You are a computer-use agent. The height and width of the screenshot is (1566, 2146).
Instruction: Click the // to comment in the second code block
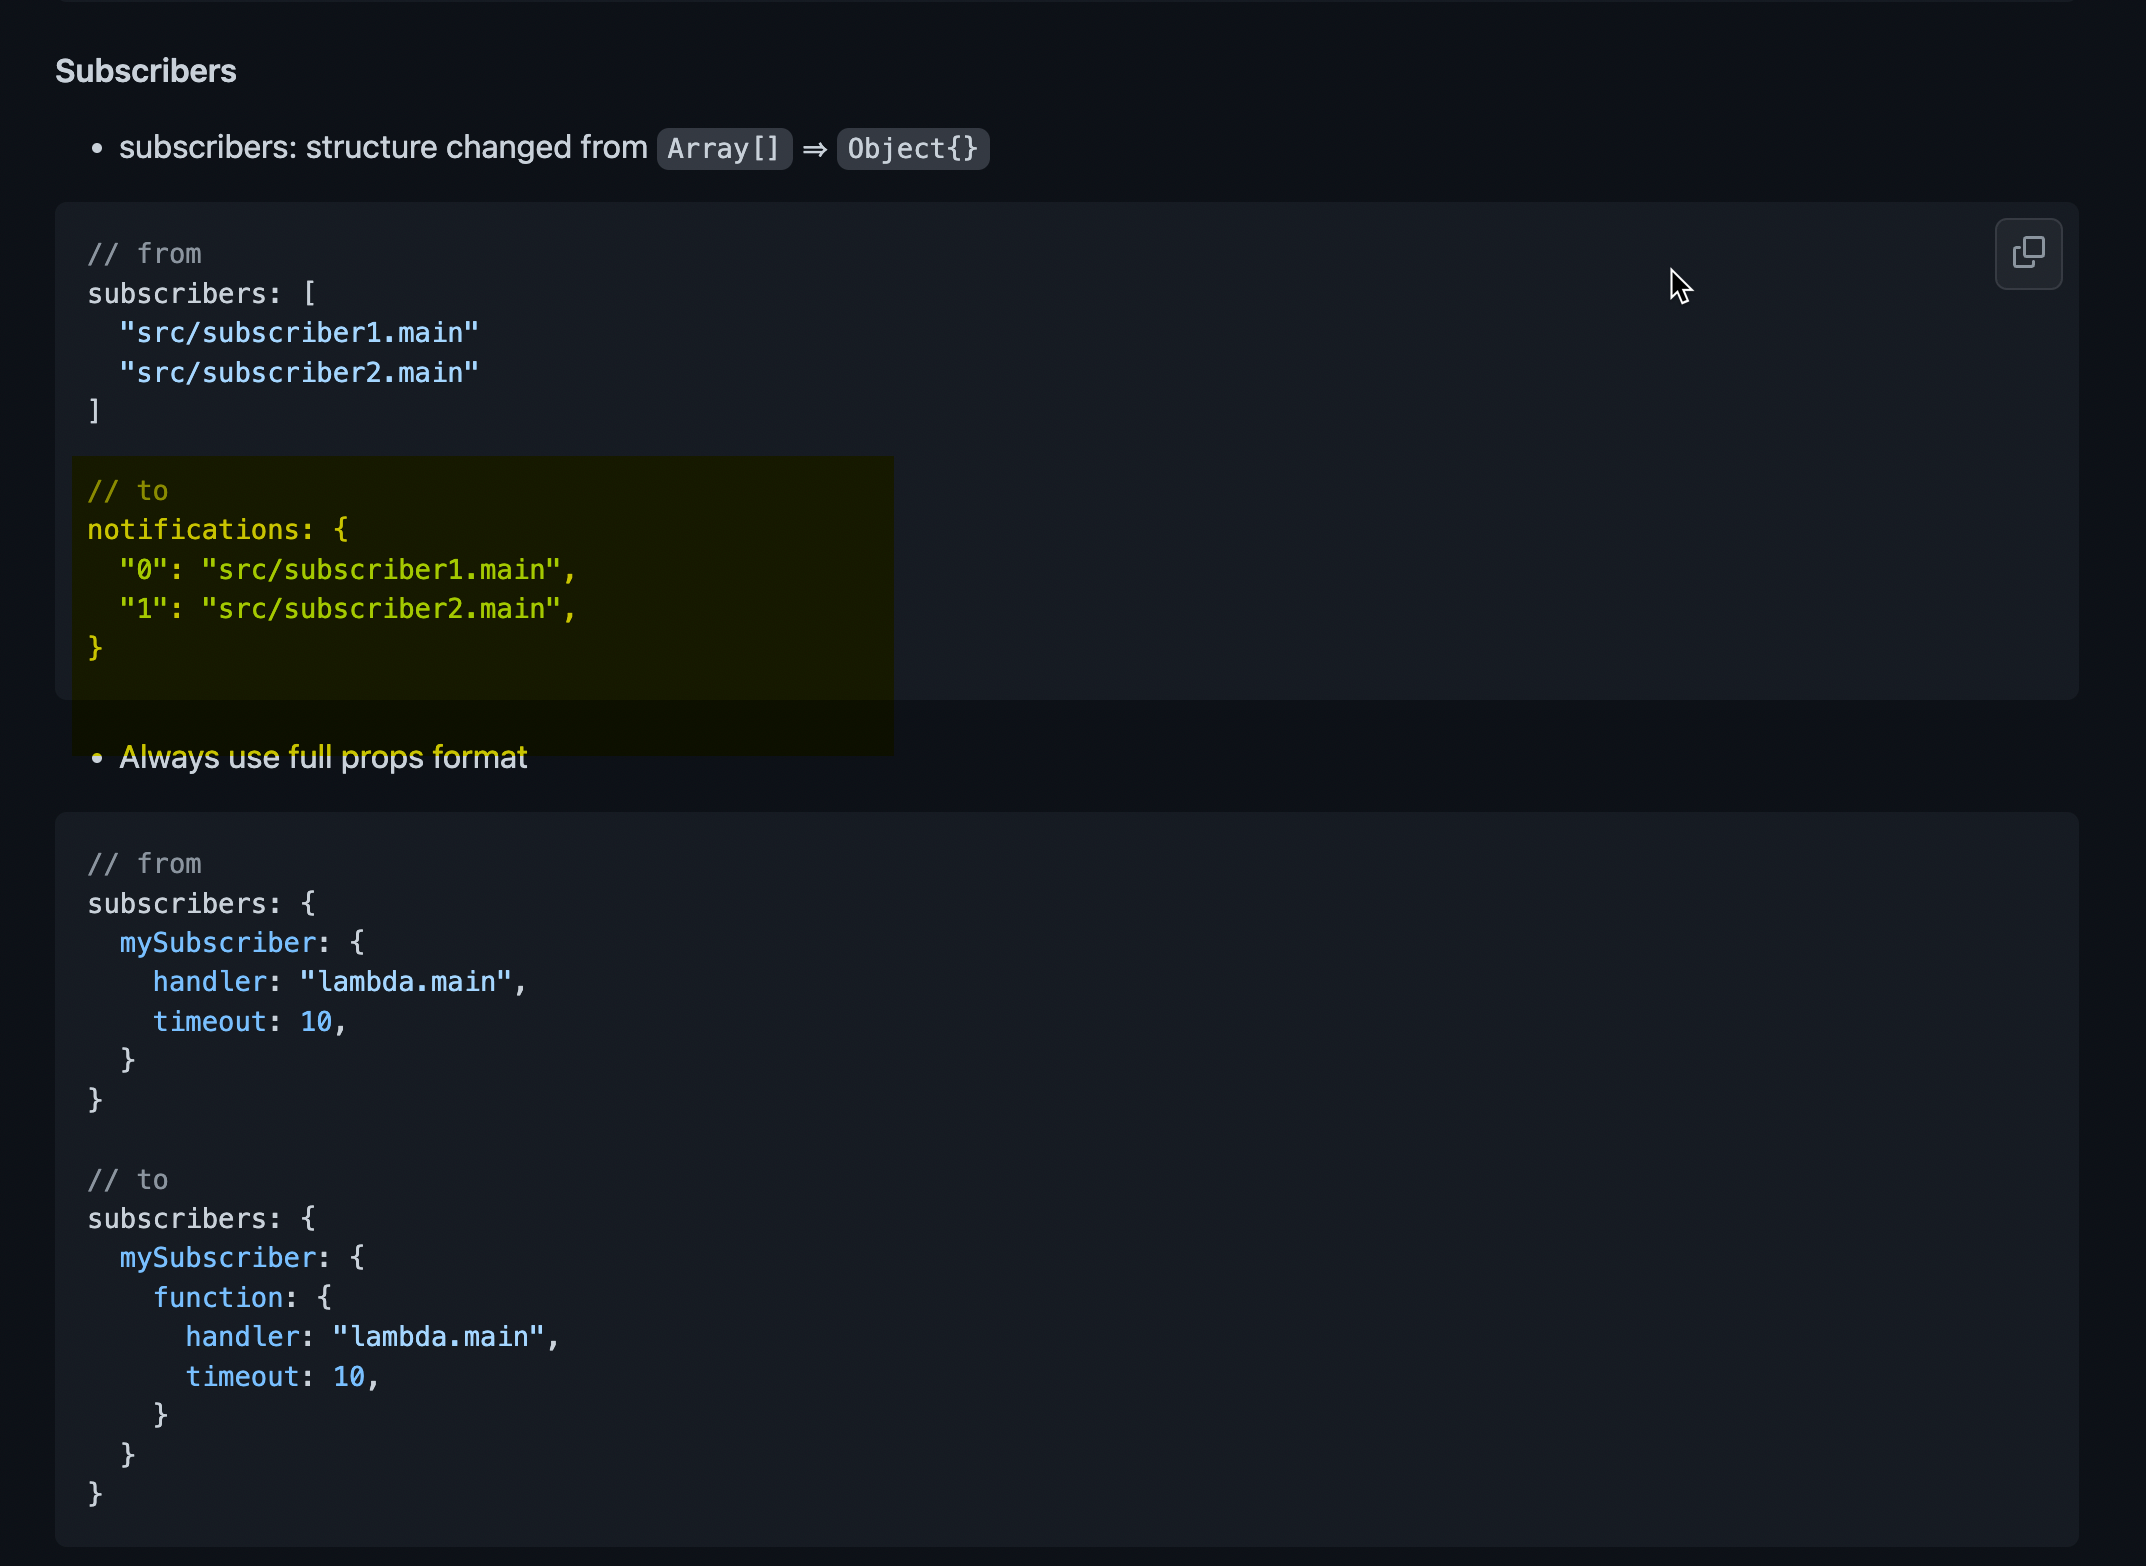(x=128, y=1179)
